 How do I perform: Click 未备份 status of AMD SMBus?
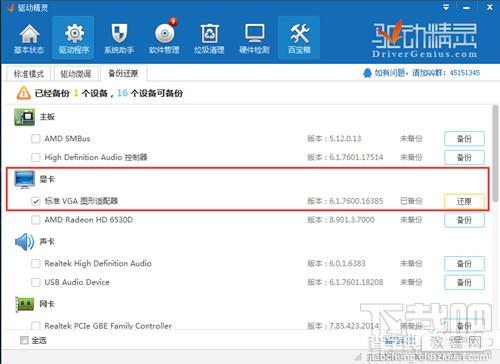pyautogui.click(x=411, y=139)
